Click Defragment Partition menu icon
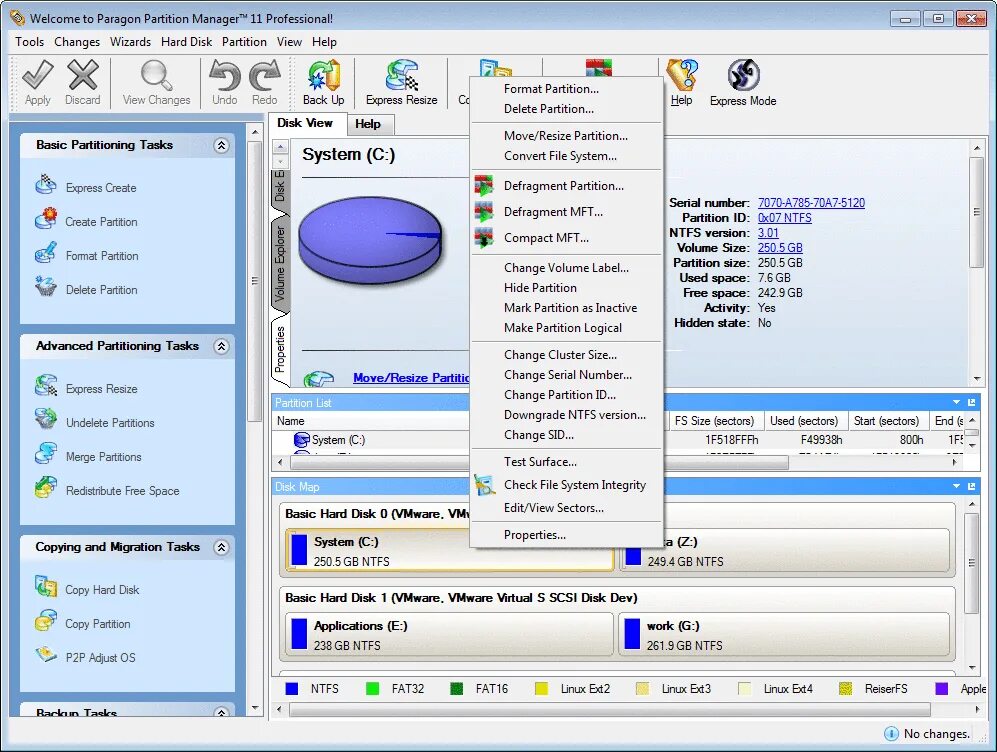The height and width of the screenshot is (752, 997). (484, 186)
